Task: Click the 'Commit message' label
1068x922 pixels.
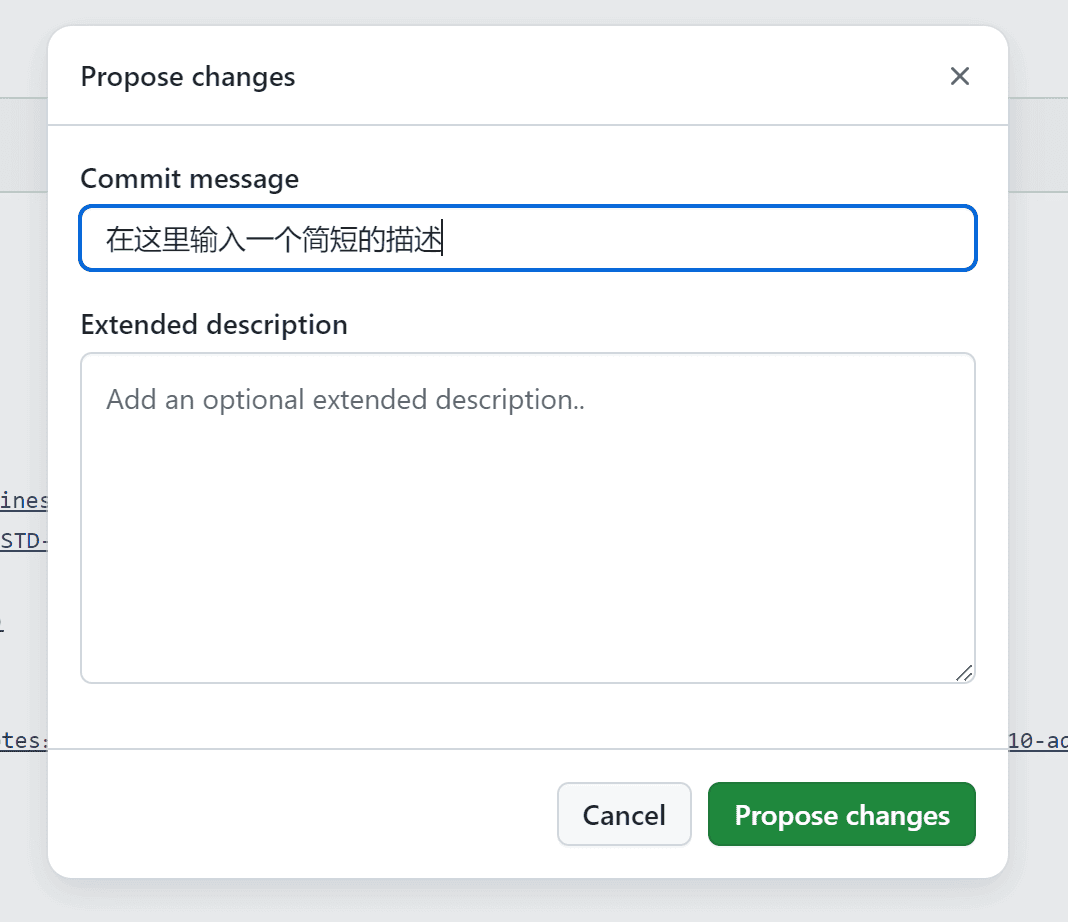Action: point(189,179)
